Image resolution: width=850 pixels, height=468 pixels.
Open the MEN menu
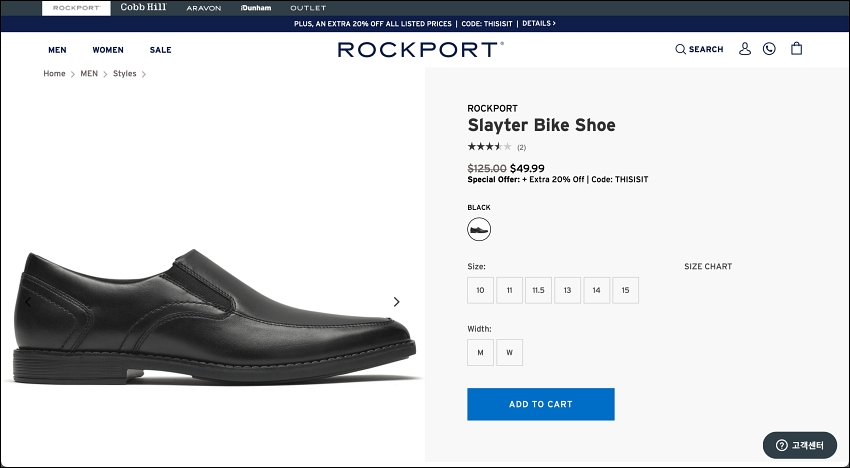(x=57, y=50)
